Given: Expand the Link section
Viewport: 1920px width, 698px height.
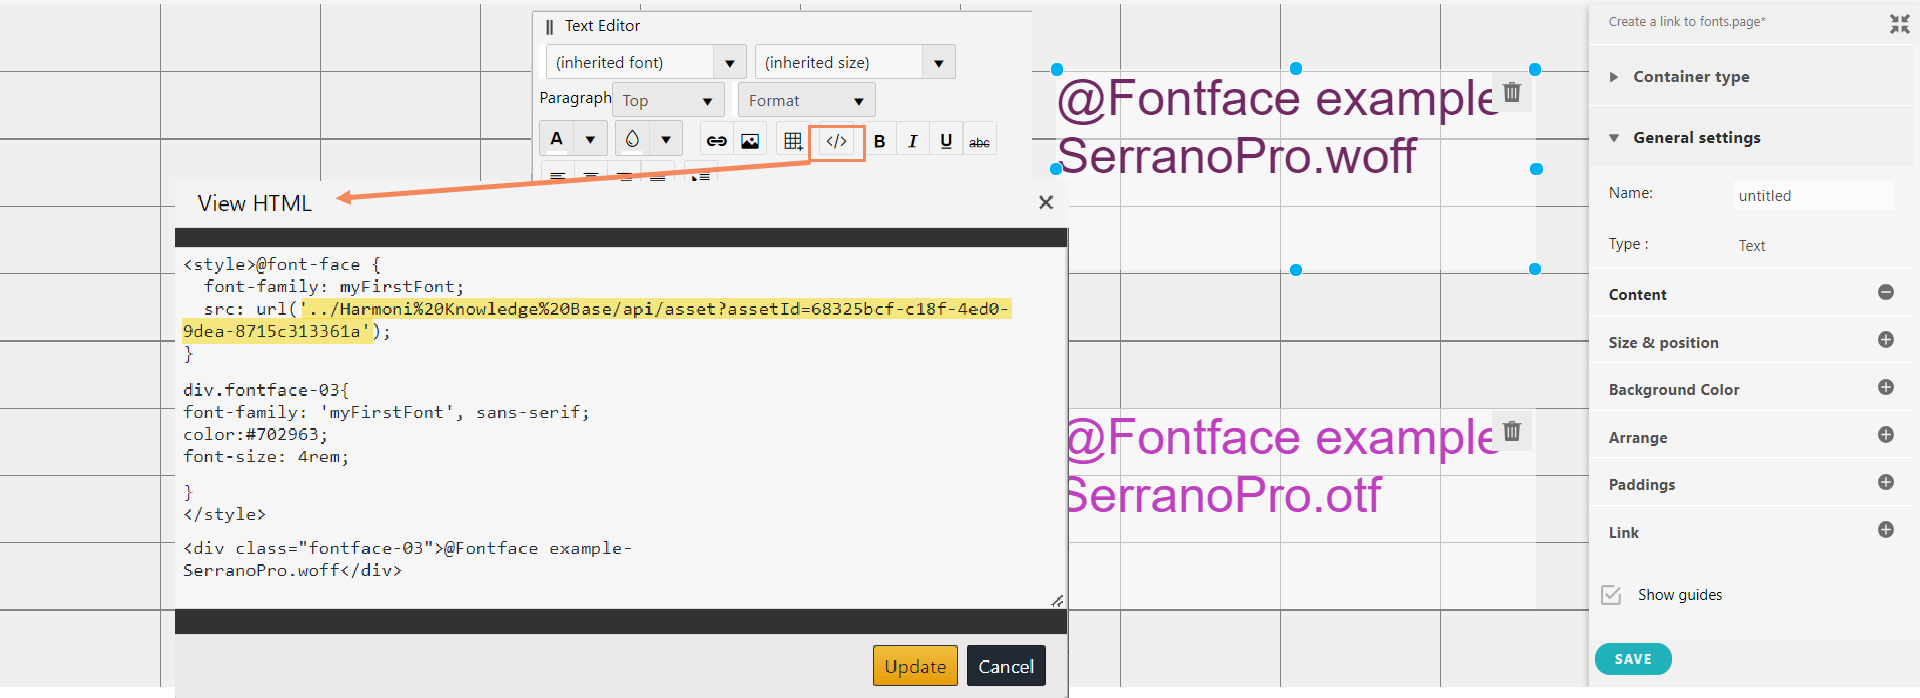Looking at the screenshot, I should point(1886,530).
